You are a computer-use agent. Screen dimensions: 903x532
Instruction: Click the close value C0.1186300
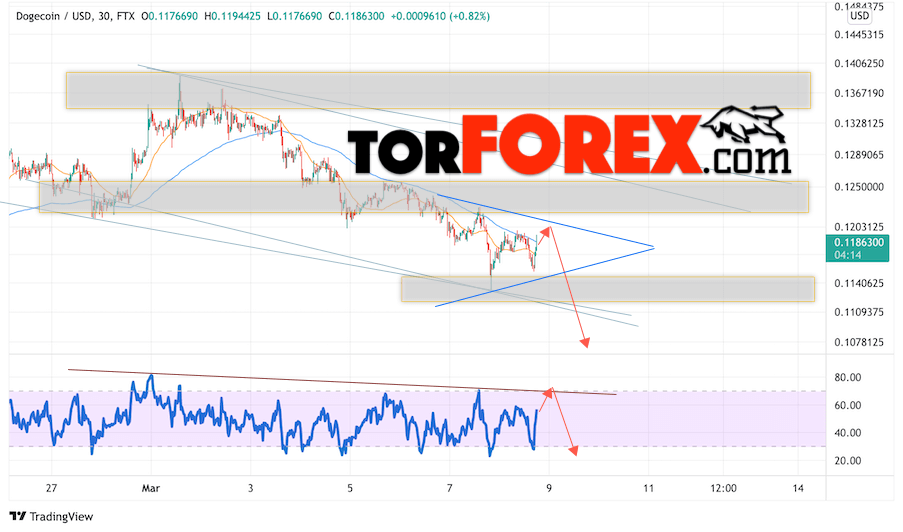coord(356,17)
